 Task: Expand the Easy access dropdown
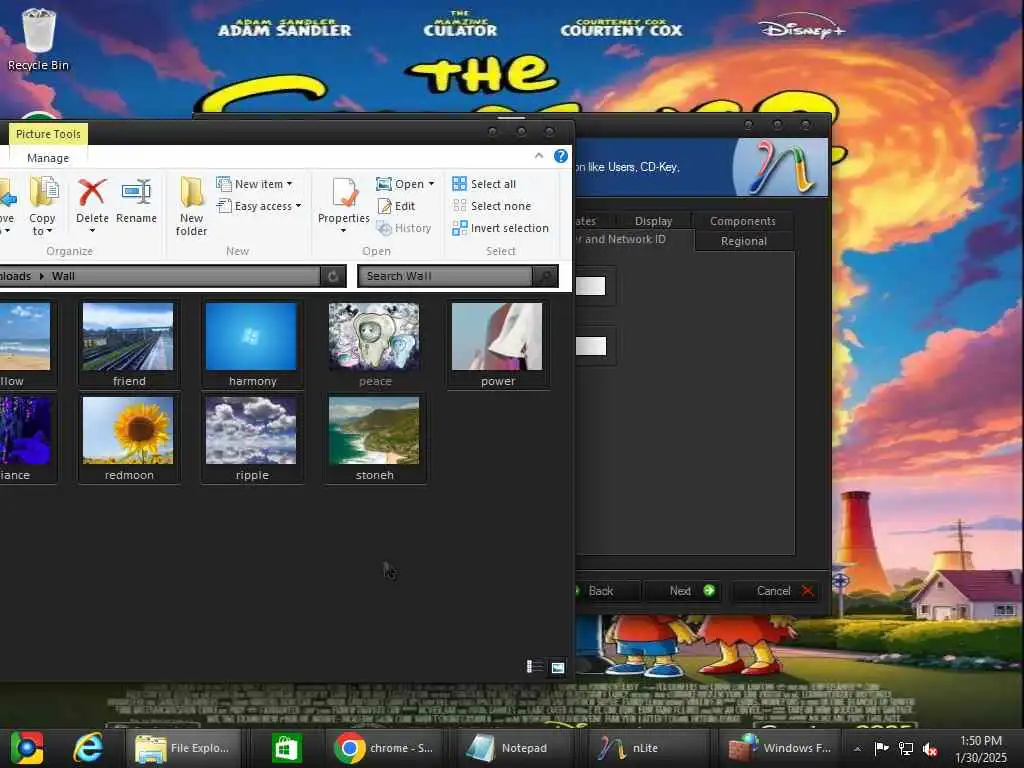298,206
